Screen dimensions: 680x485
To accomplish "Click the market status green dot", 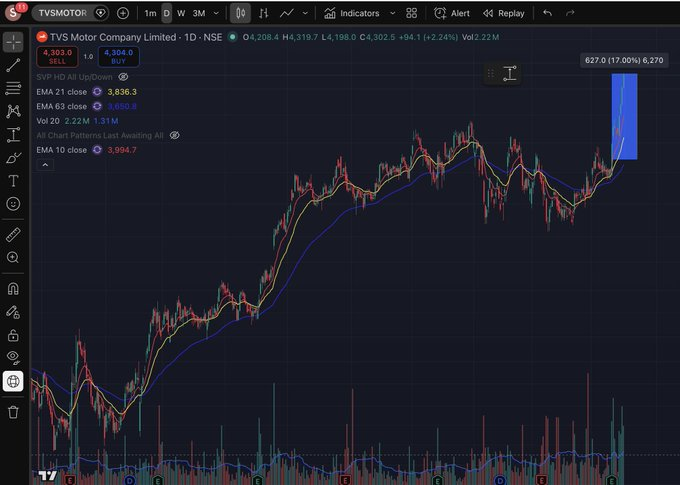I will coord(232,37).
